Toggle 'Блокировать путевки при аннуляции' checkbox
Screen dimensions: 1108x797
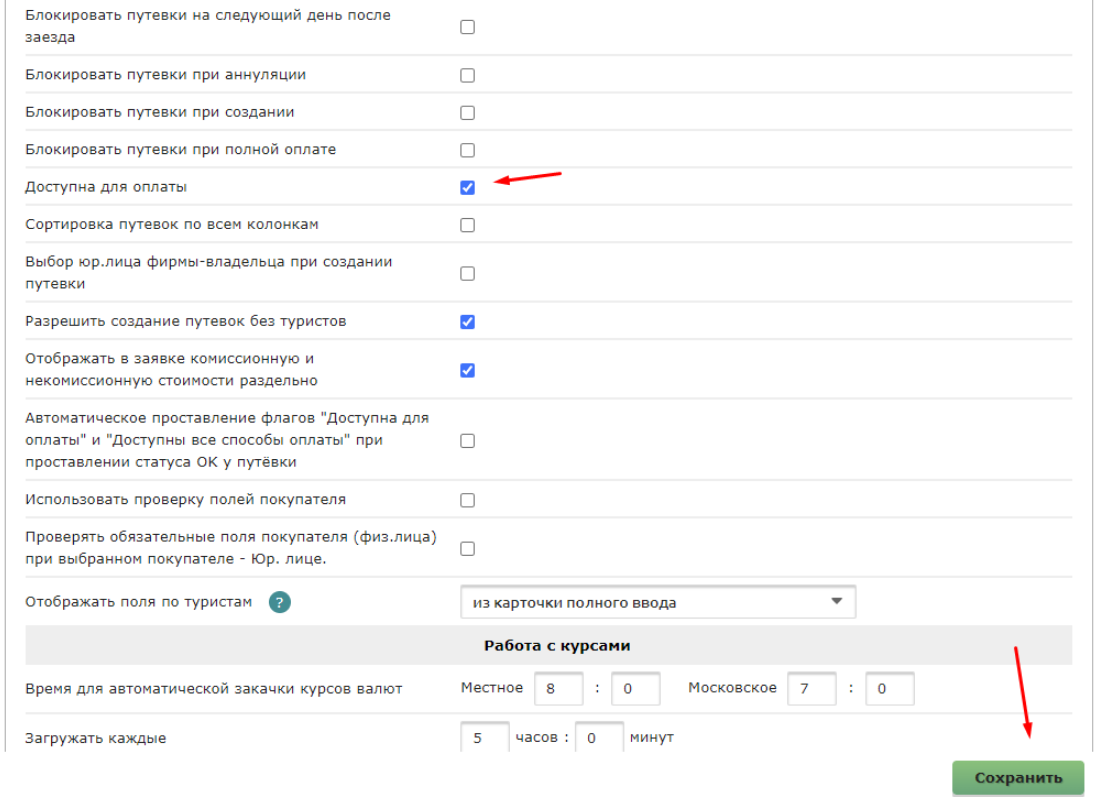pos(467,75)
